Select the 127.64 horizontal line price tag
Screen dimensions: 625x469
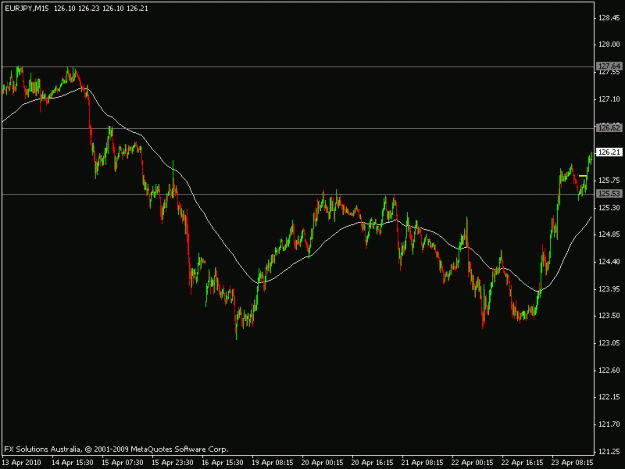point(609,66)
